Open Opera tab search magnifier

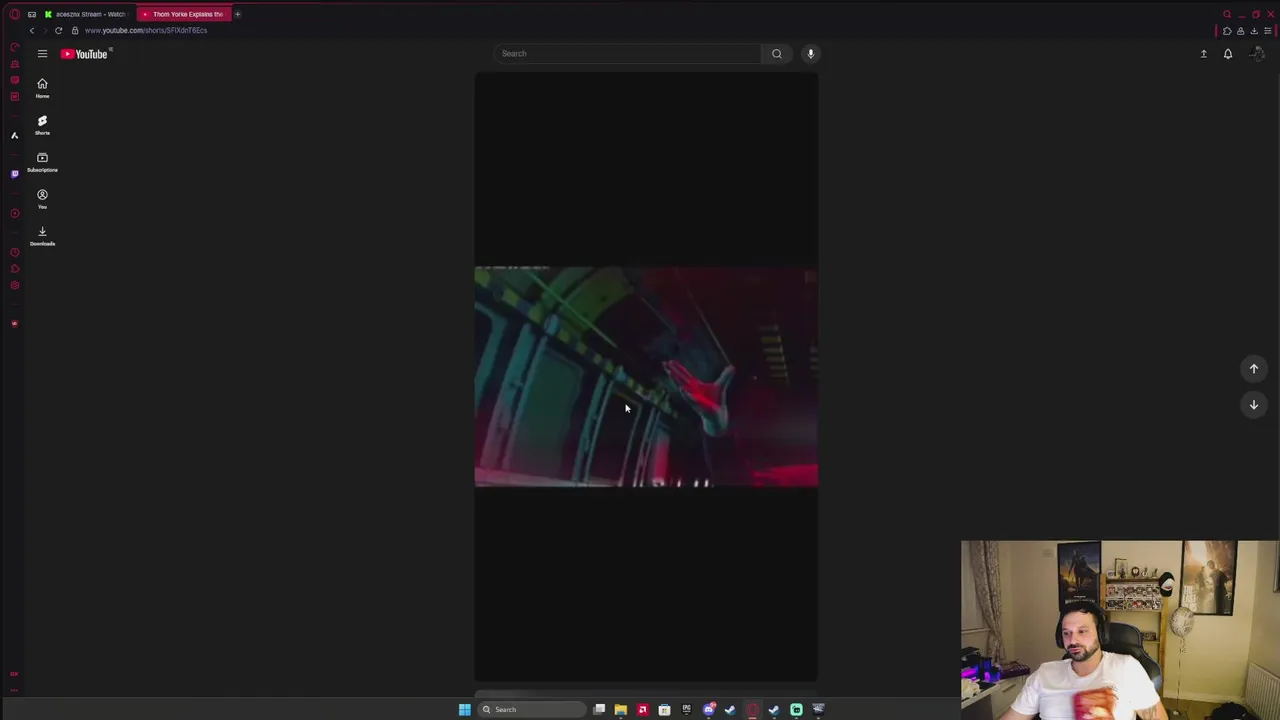[1227, 14]
